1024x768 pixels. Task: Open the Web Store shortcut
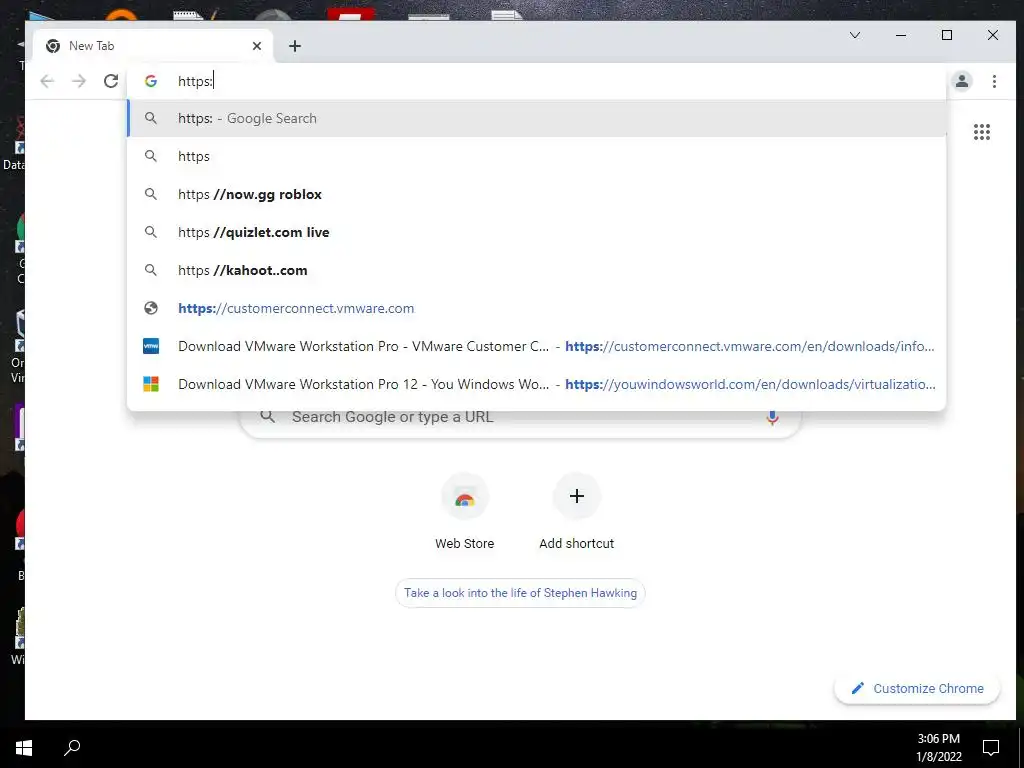[464, 511]
